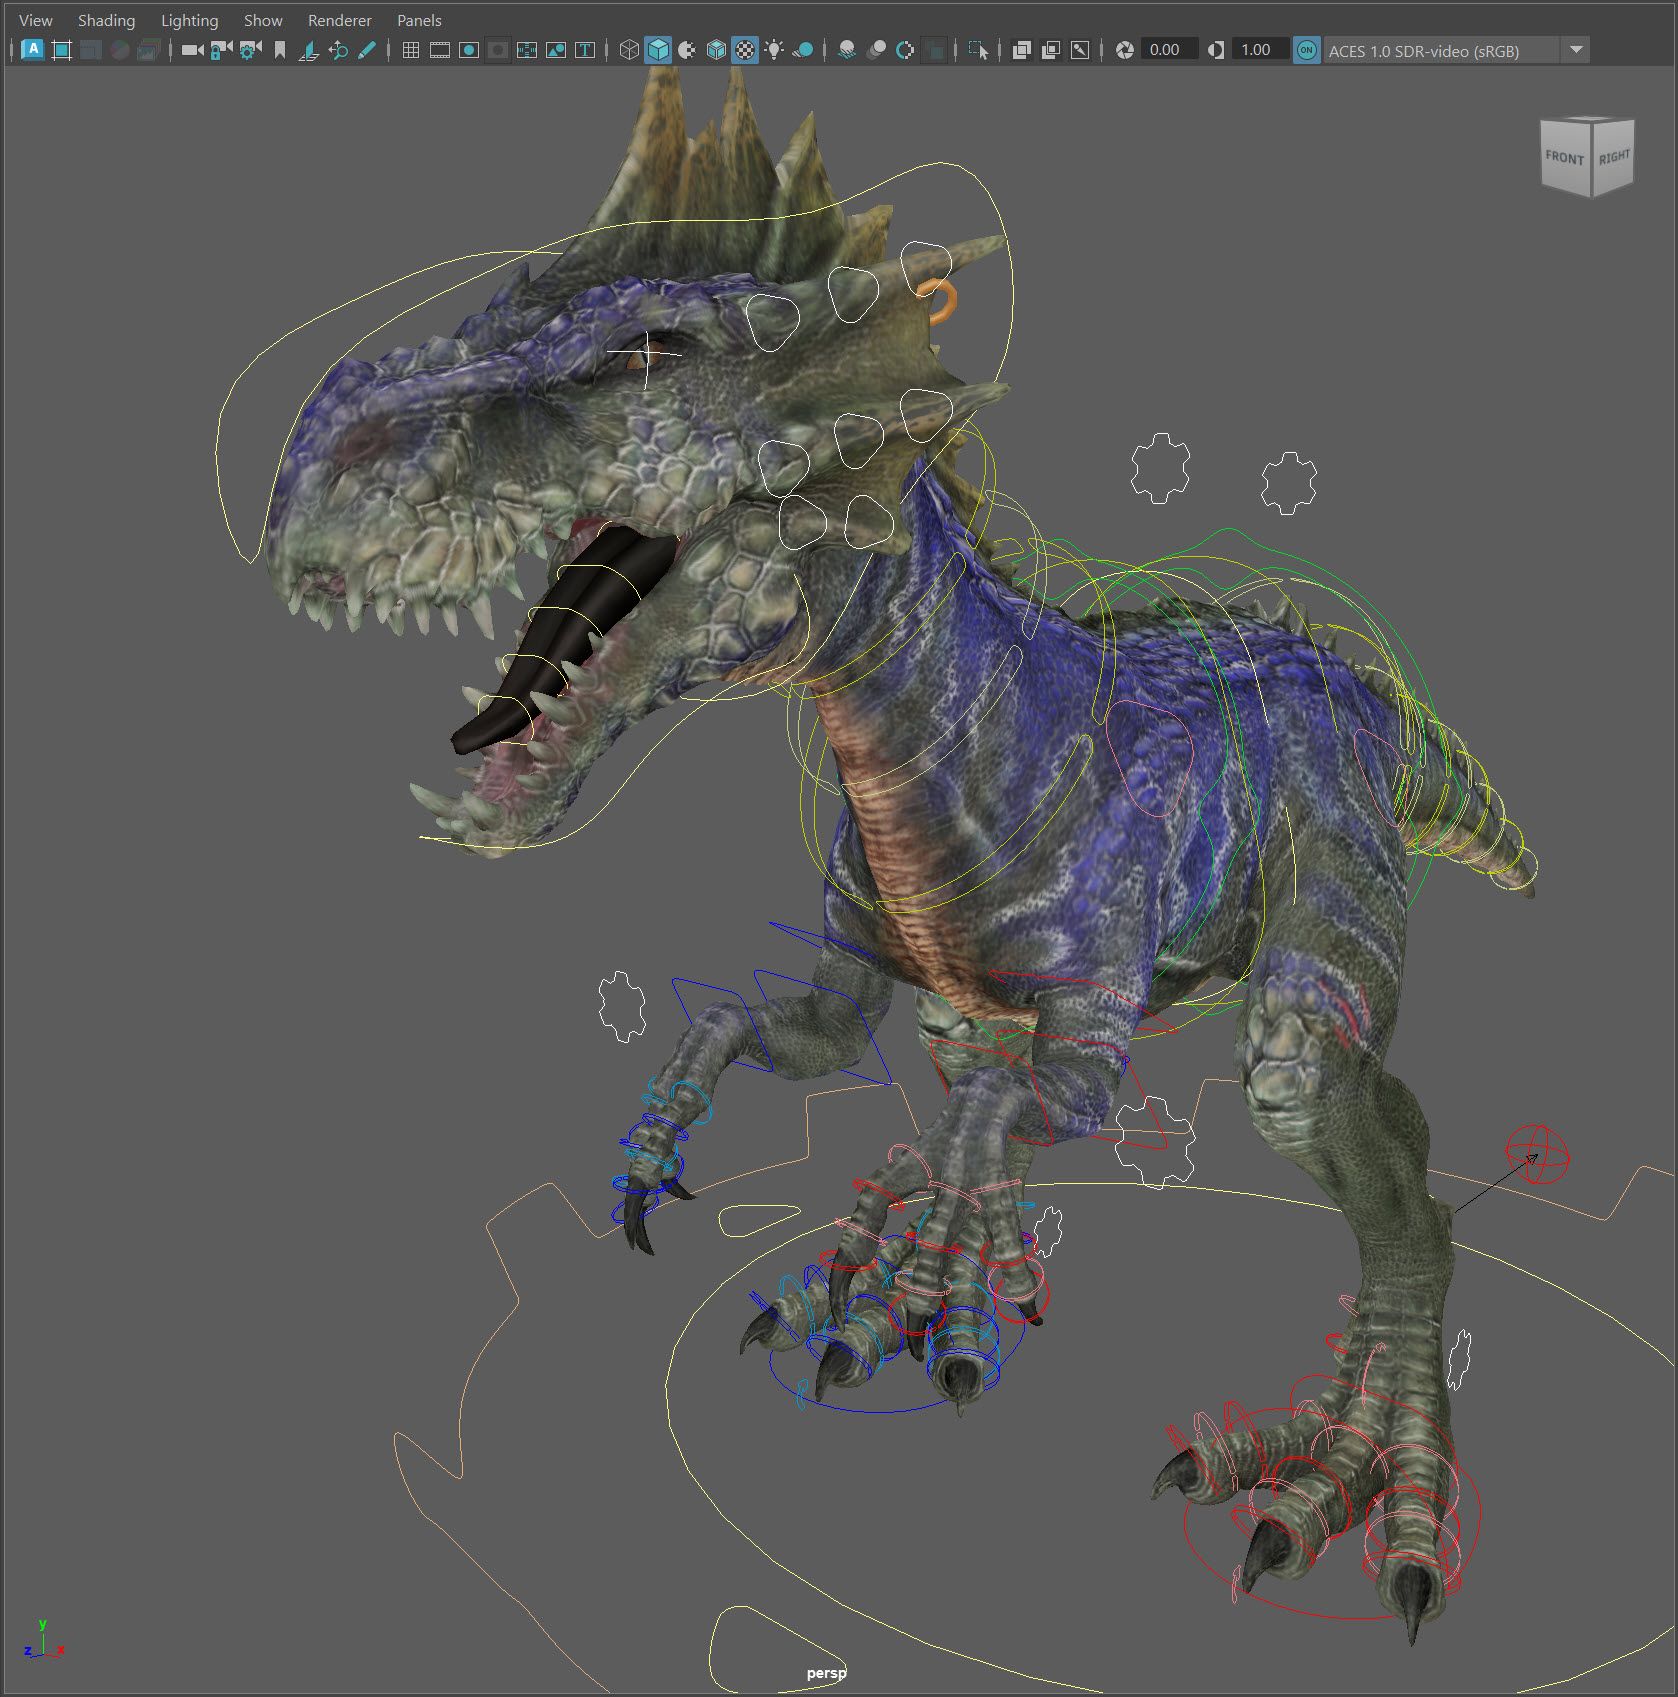1678x1697 pixels.
Task: Click the Exposure reset icon
Action: click(x=1124, y=49)
